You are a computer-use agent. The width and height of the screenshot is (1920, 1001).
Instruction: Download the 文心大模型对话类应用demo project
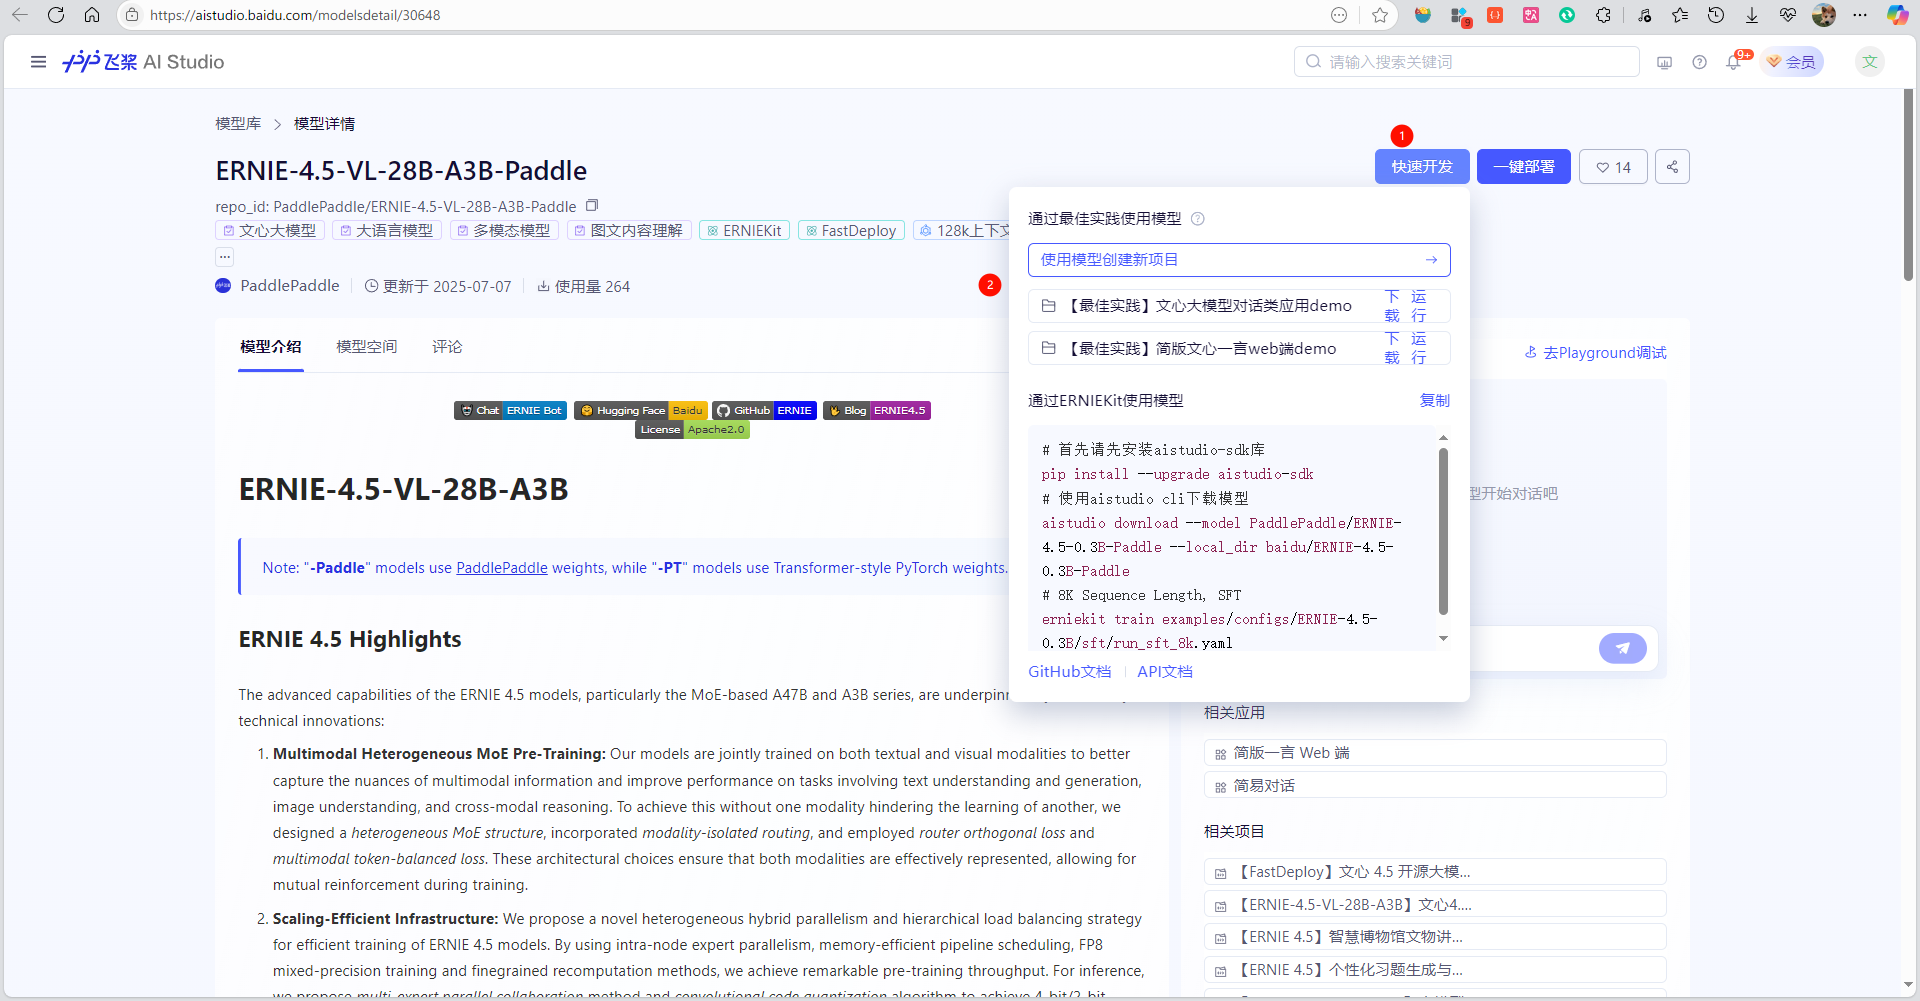coord(1392,306)
